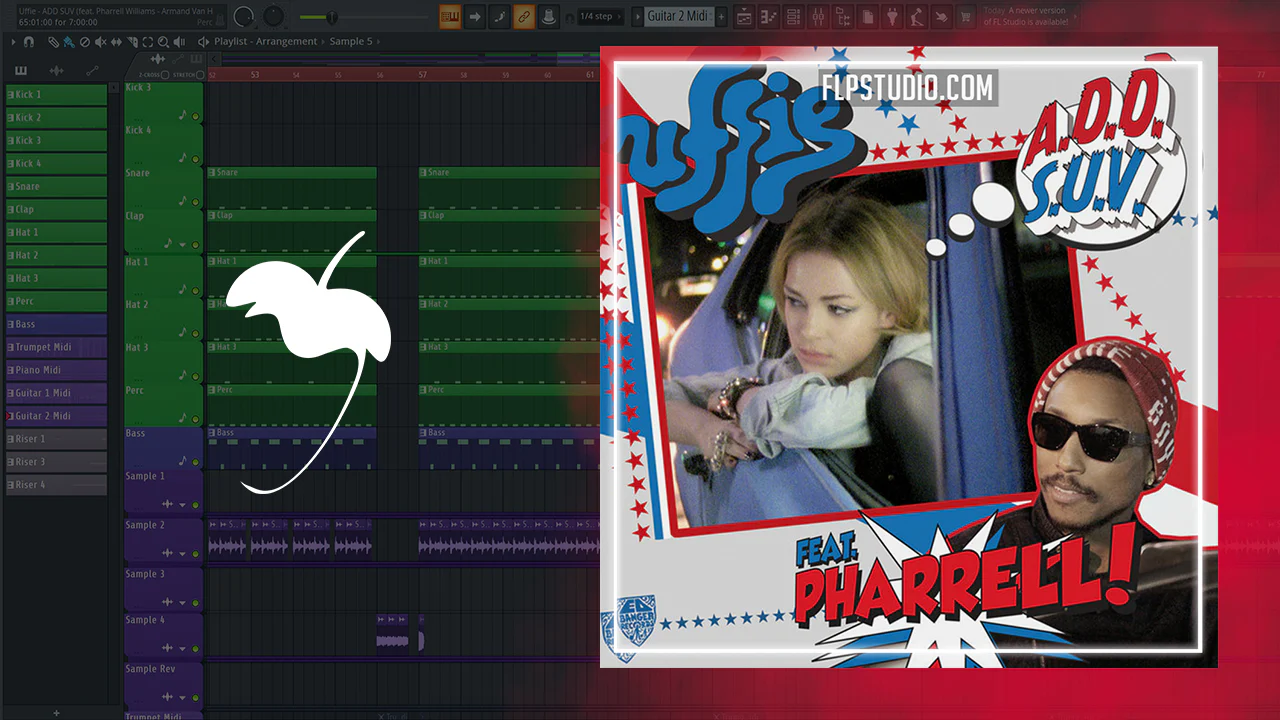The image size is (1280, 720).
Task: Click the speaker icon before Playlist - Arrangement
Action: point(204,42)
